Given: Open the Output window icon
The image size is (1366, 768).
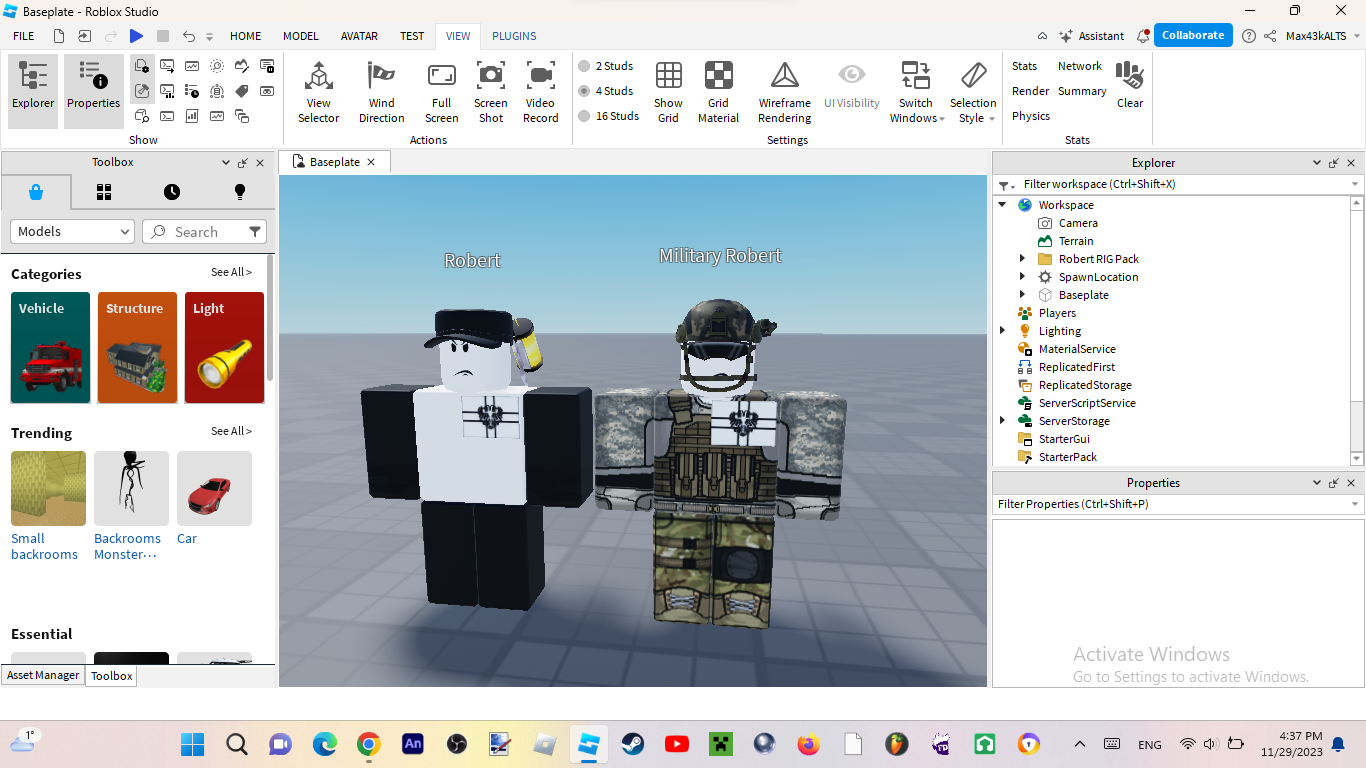Looking at the screenshot, I should tap(167, 66).
